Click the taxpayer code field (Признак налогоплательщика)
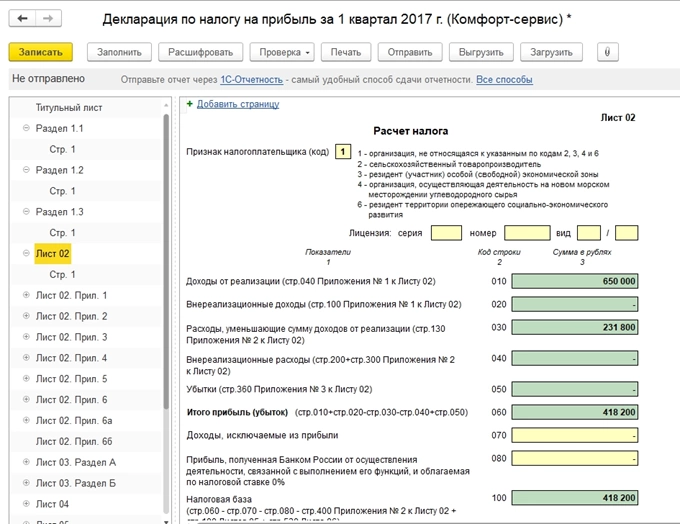 [x=343, y=152]
